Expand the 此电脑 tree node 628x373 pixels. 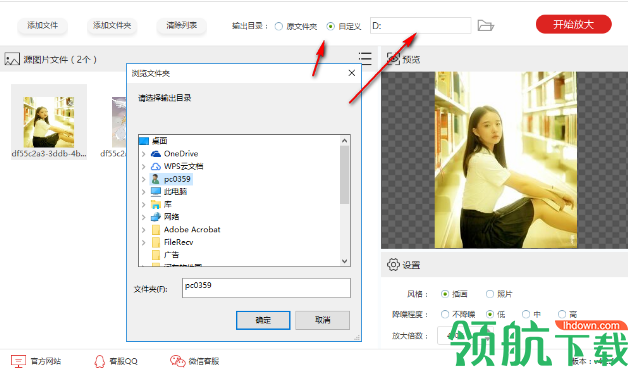click(x=143, y=192)
